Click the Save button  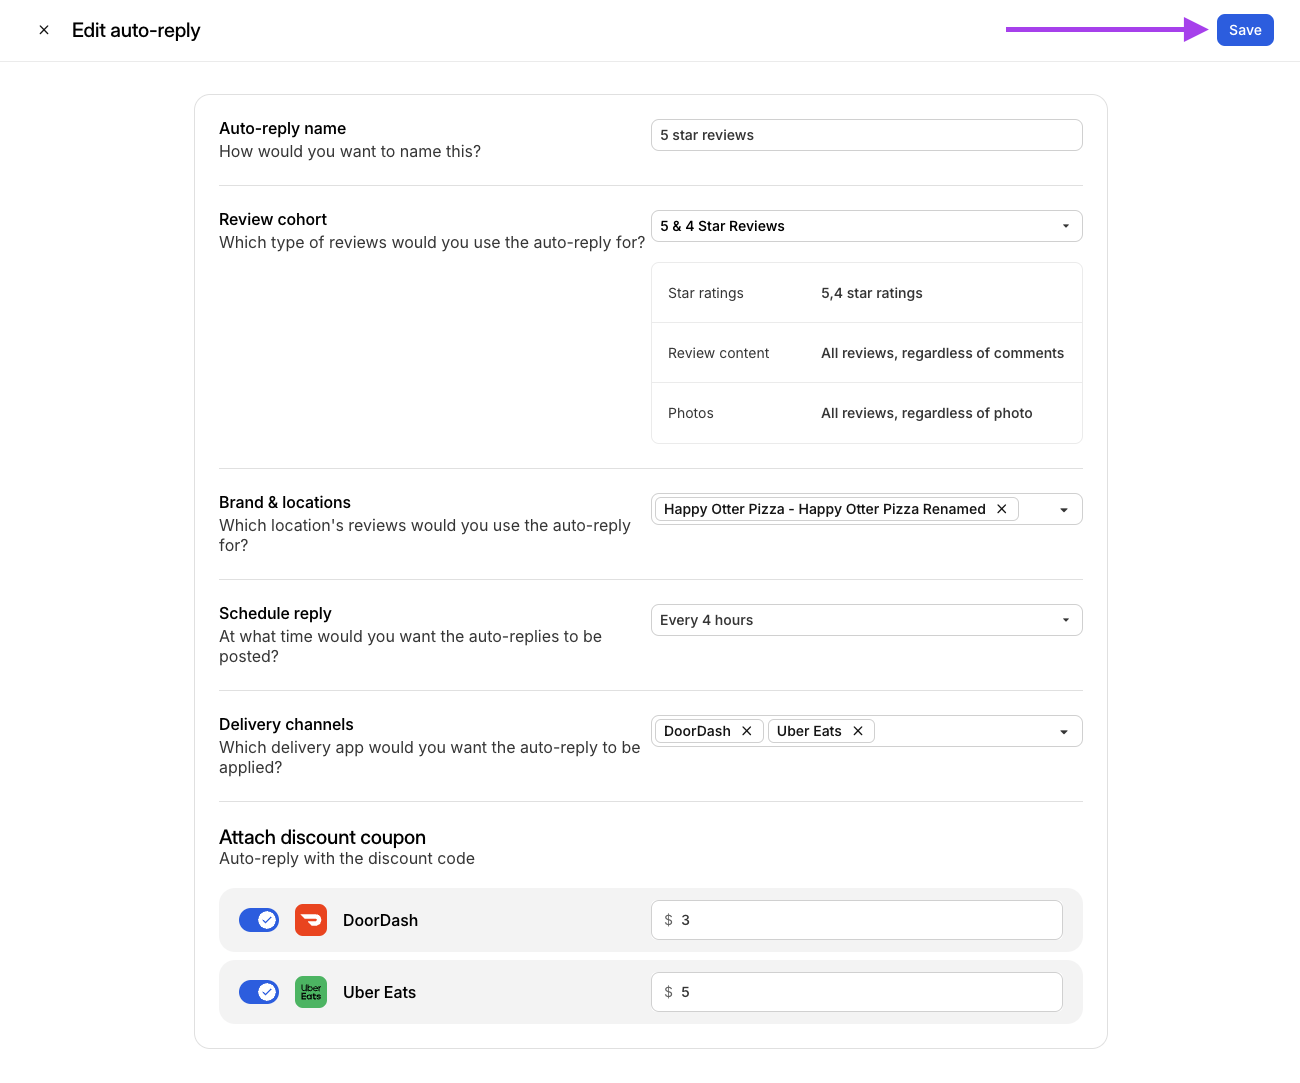[x=1245, y=30]
